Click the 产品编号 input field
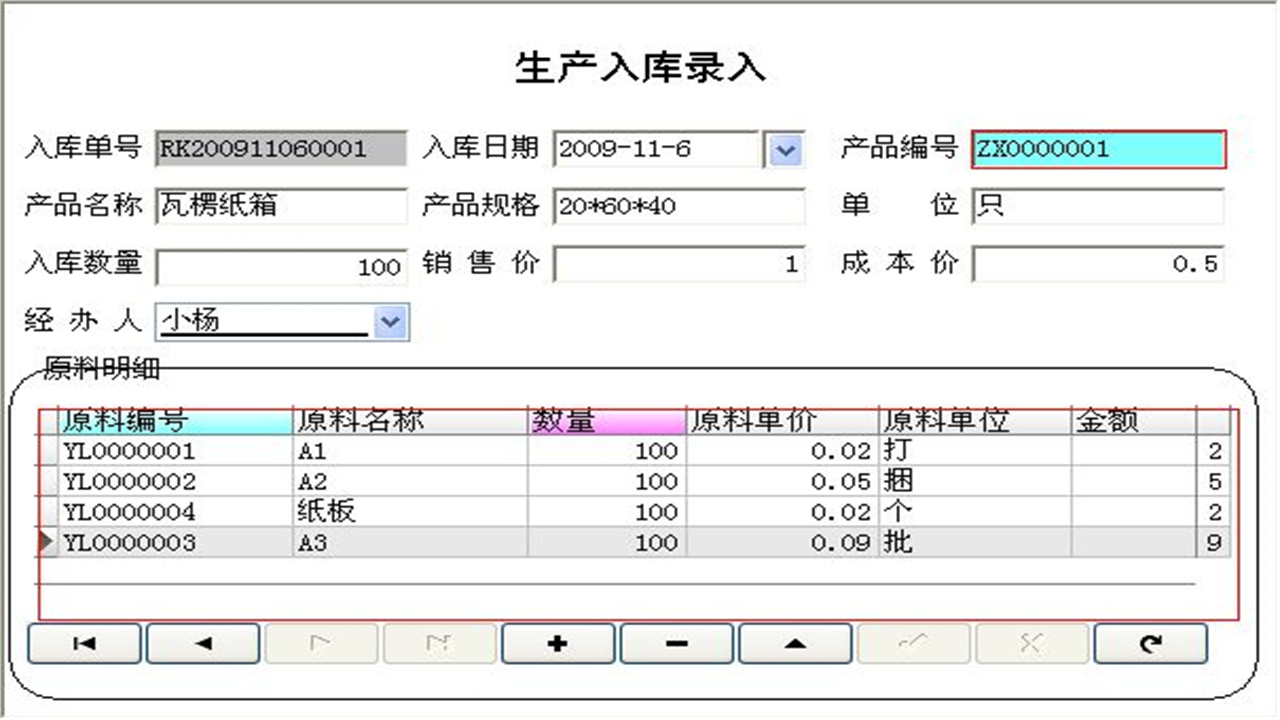This screenshot has width=1280, height=720. tap(1097, 150)
